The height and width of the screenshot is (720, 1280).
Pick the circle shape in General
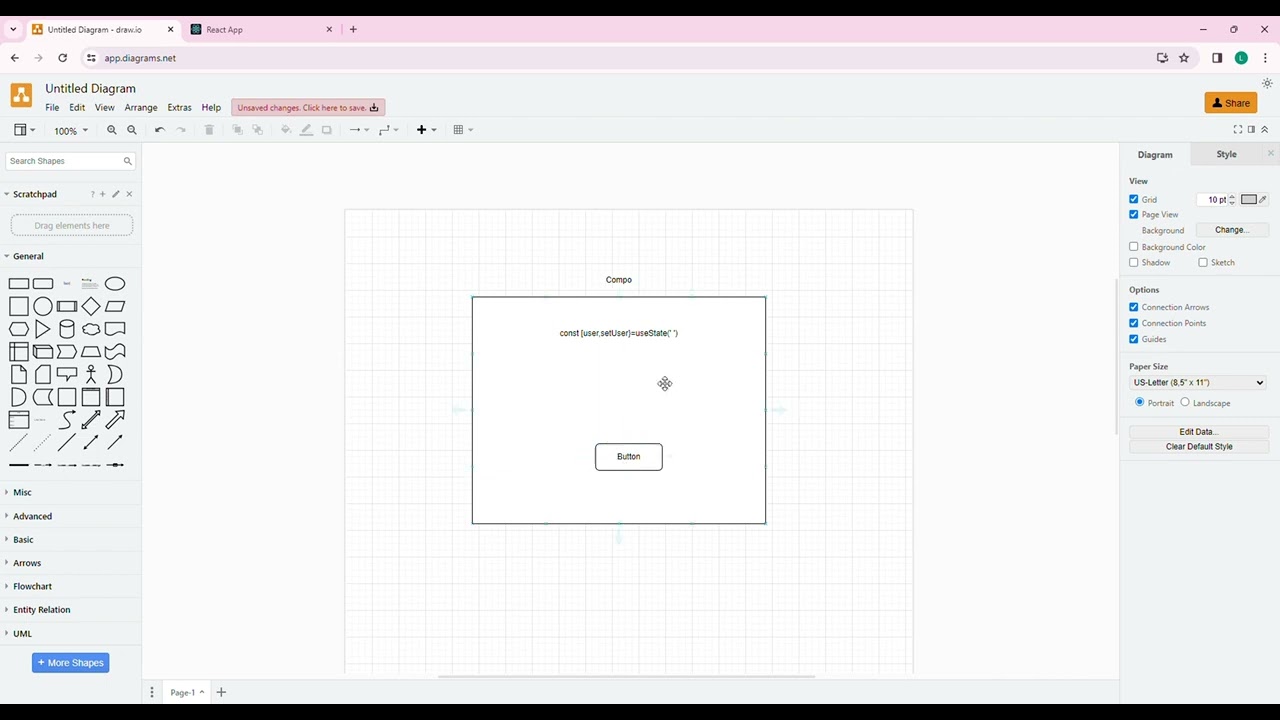(x=43, y=307)
